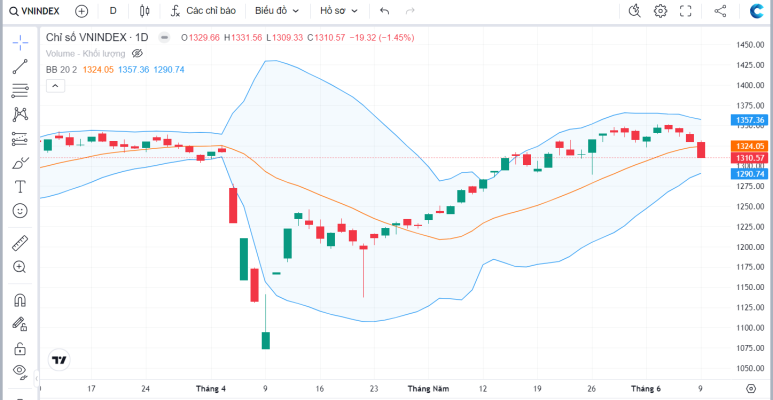
Task: Click the BB lower value 1290.74 in legend
Action: tap(169, 70)
